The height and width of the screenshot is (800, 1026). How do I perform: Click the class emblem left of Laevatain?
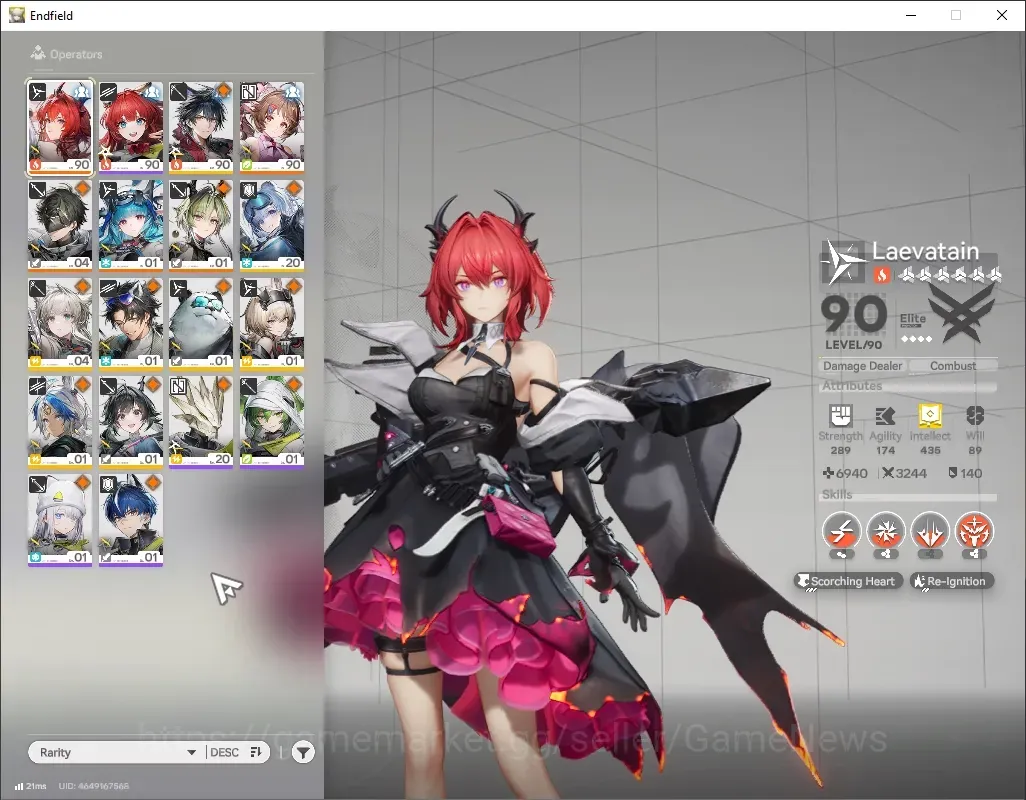tap(843, 262)
